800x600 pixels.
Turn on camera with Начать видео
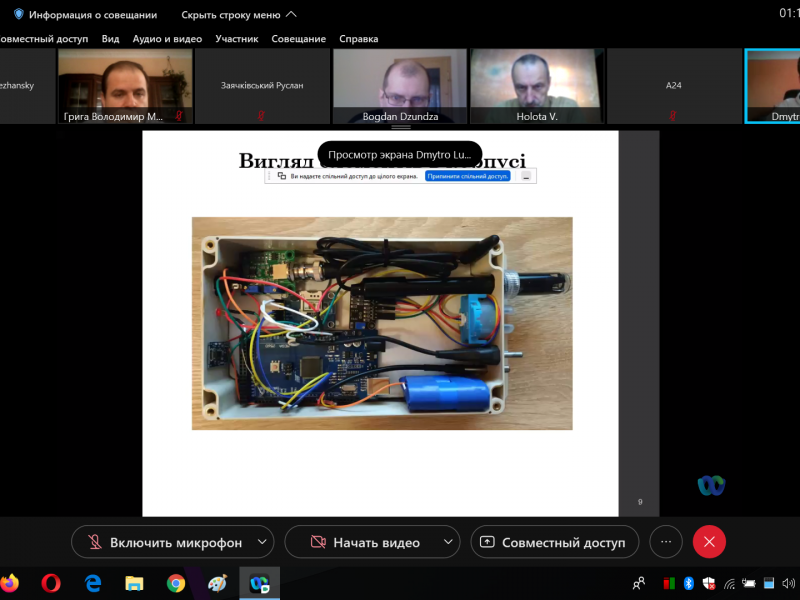click(x=362, y=542)
